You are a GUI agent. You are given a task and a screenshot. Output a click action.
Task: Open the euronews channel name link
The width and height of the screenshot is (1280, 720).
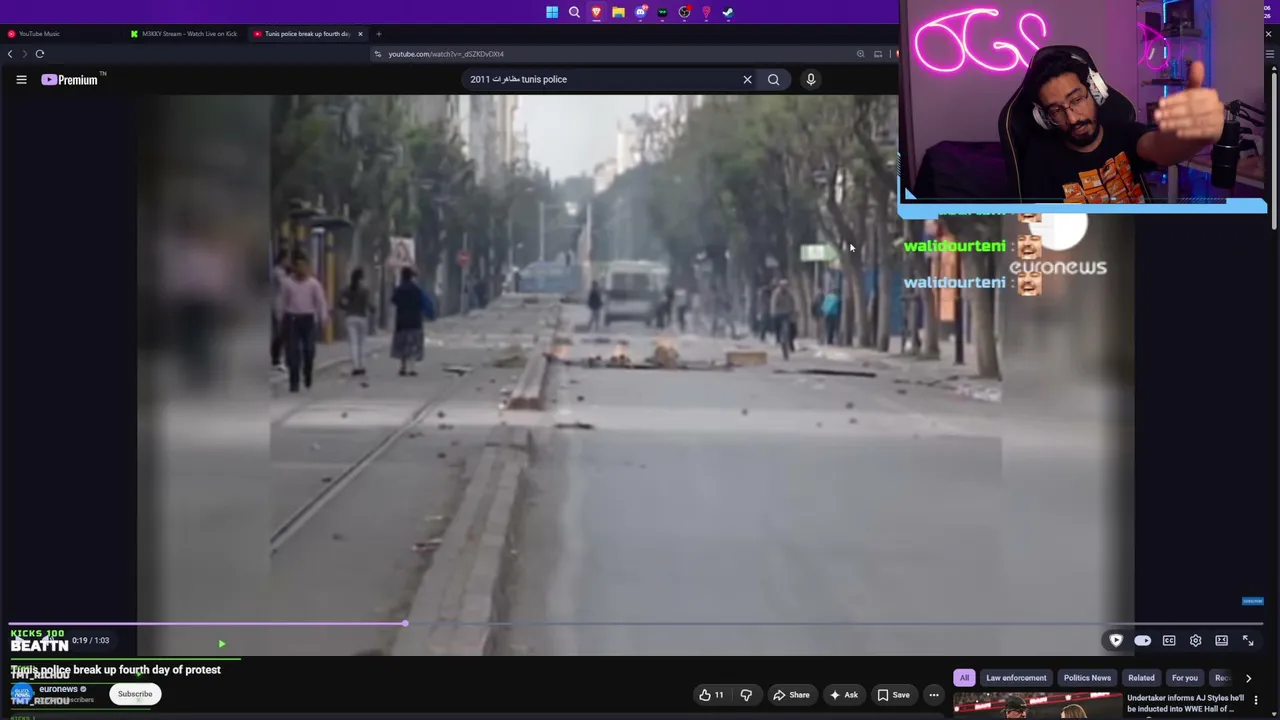[x=58, y=689]
